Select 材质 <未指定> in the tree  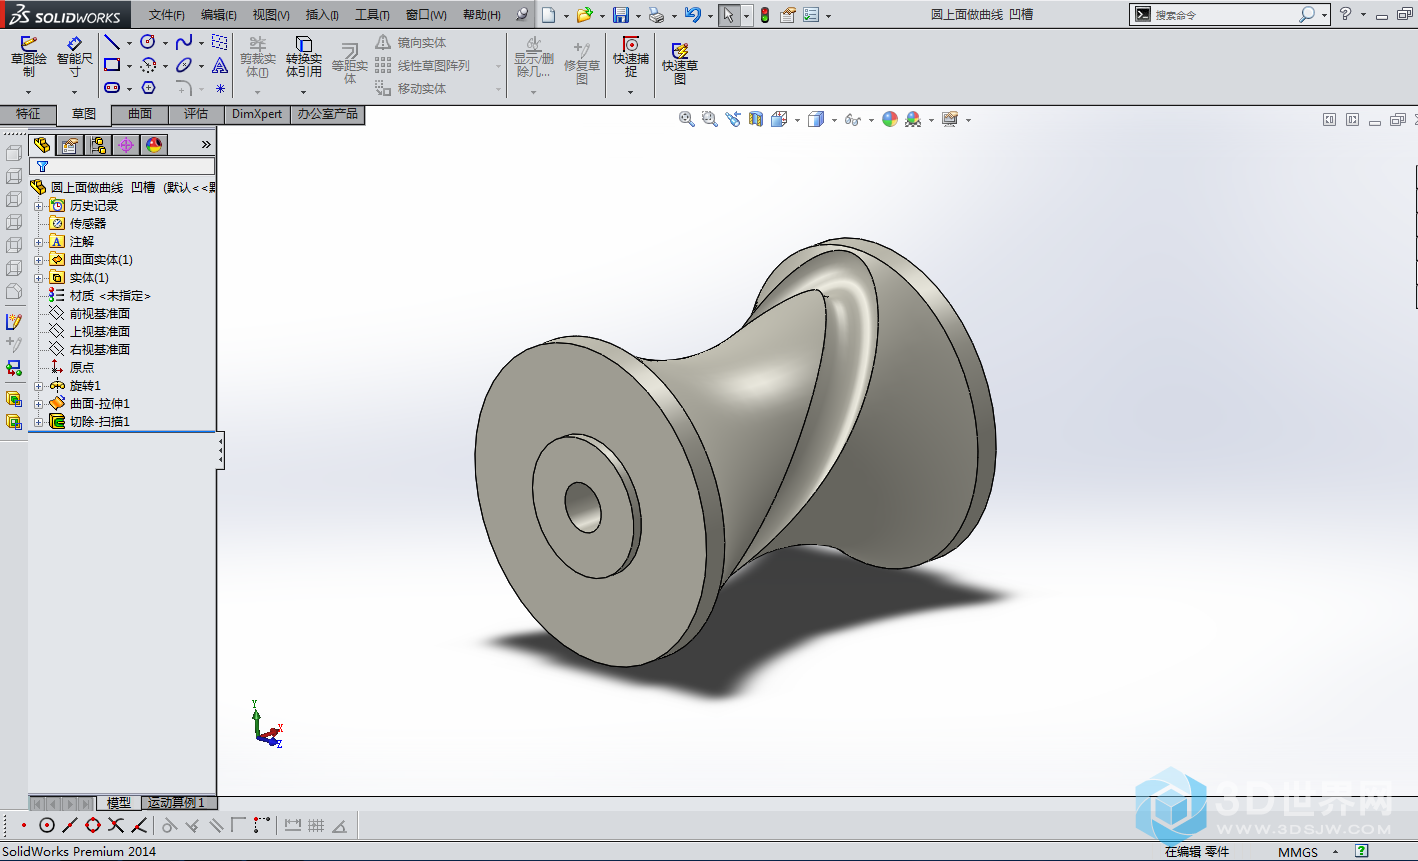(x=109, y=296)
